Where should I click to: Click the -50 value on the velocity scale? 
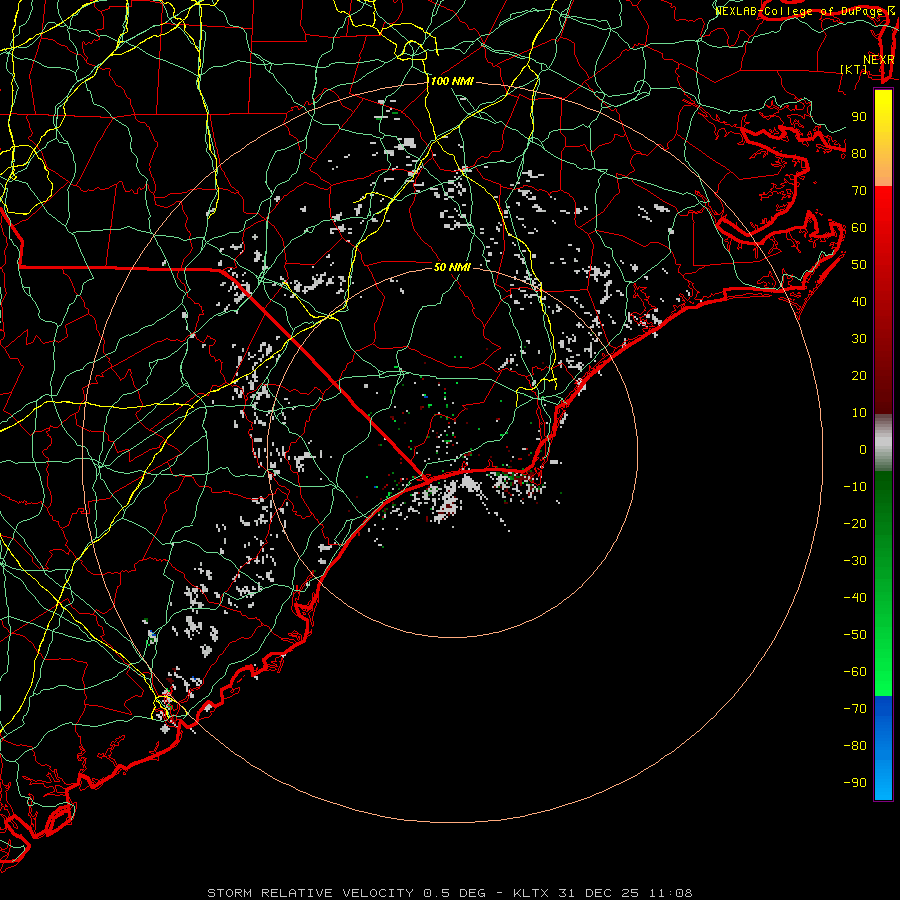(855, 635)
